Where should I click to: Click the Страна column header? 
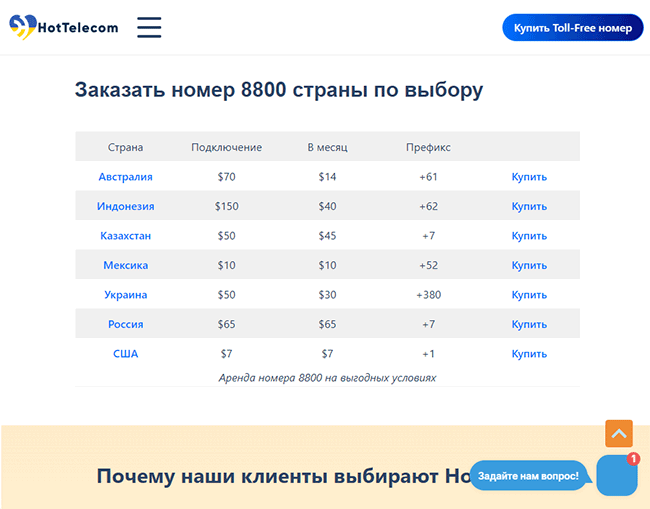tap(125, 147)
